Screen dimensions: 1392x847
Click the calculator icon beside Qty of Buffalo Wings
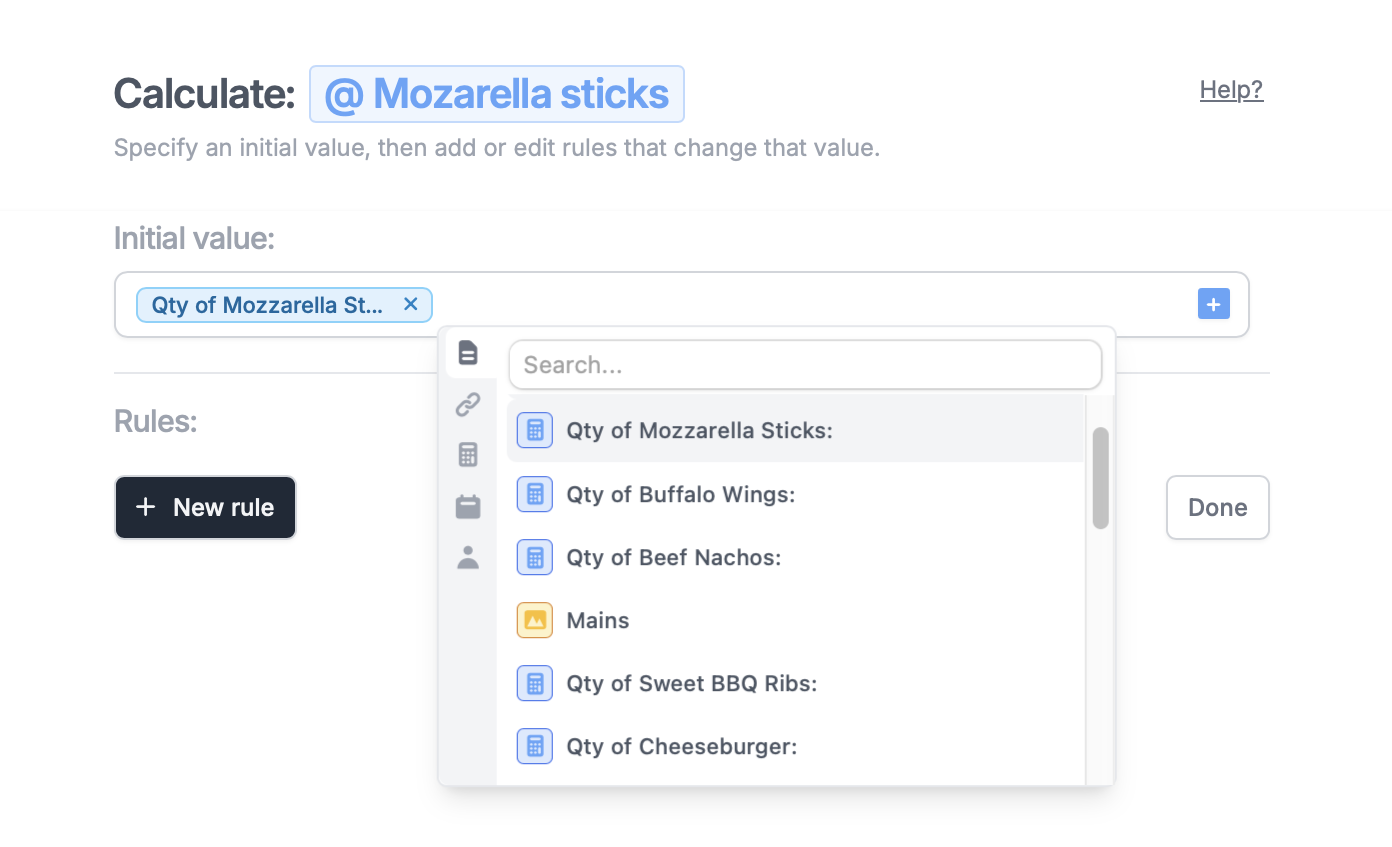(535, 494)
